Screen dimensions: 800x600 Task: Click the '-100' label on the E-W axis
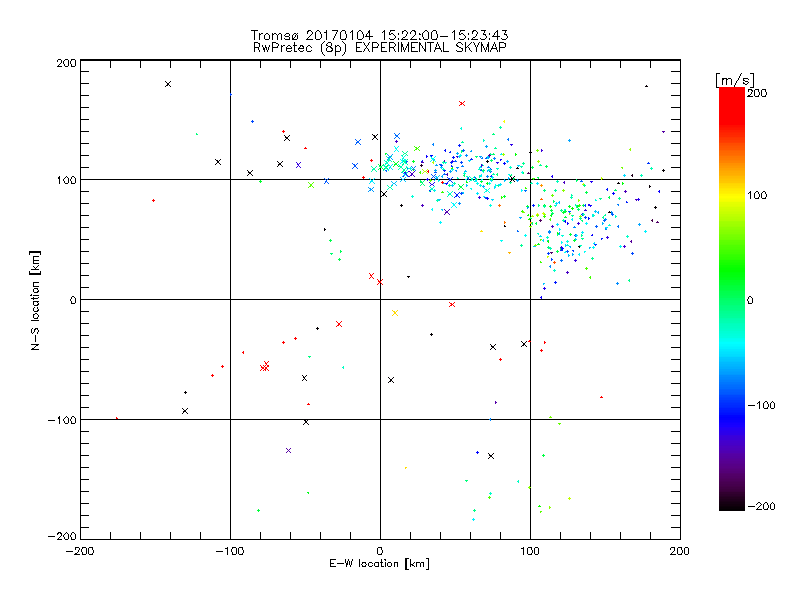click(230, 551)
